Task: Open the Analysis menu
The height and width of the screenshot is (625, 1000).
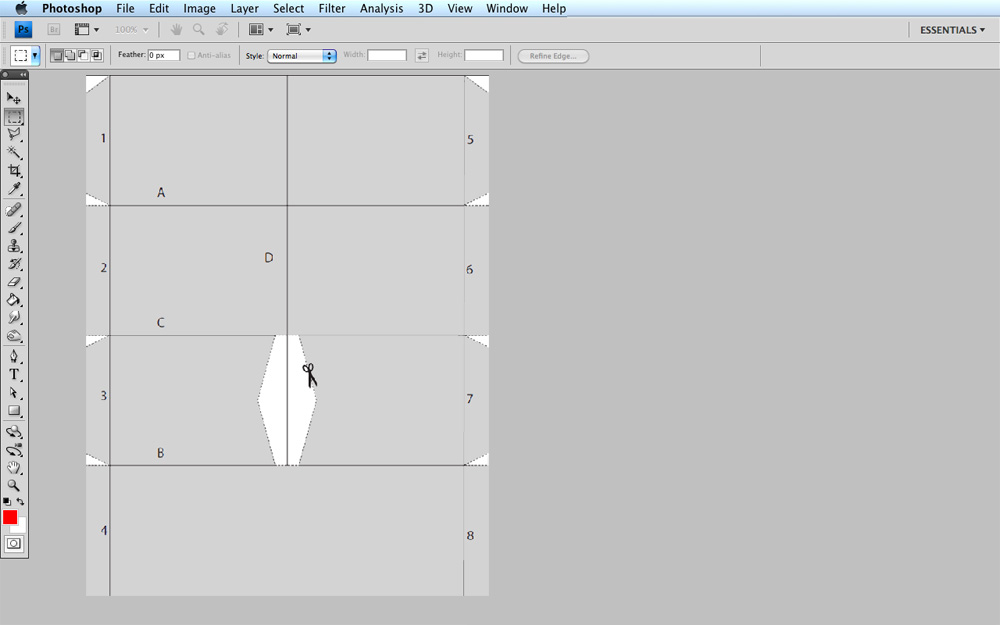Action: [381, 8]
